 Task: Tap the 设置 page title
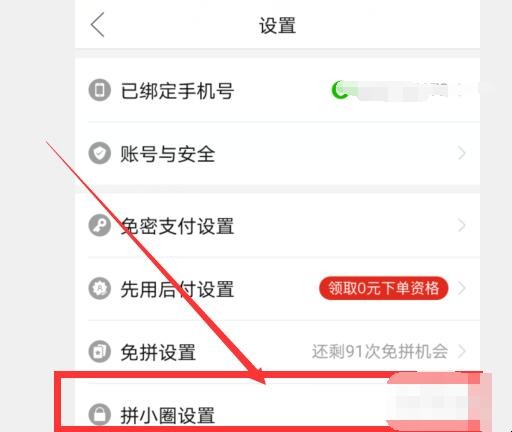tap(277, 25)
